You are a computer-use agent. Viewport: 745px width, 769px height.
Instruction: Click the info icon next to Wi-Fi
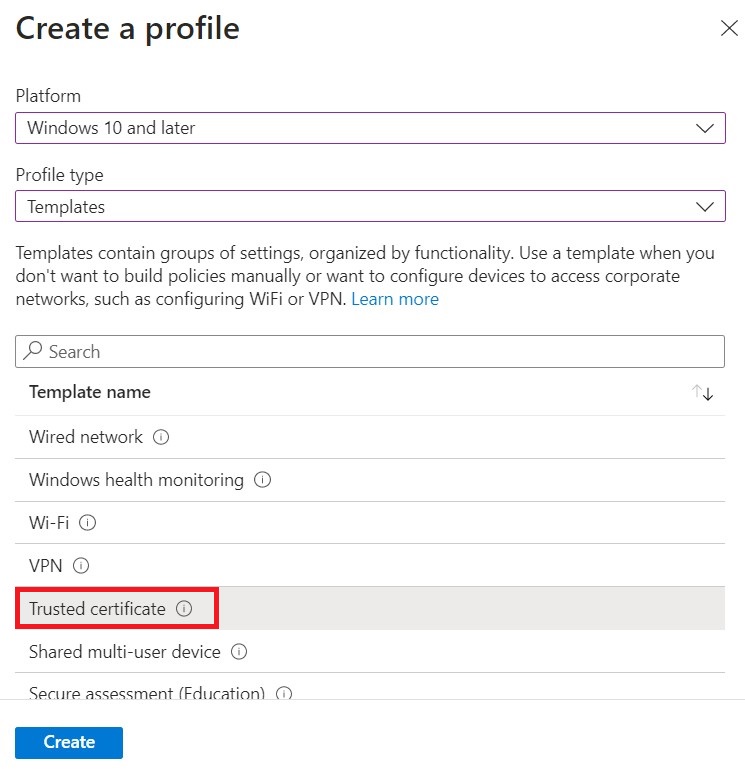pos(88,522)
